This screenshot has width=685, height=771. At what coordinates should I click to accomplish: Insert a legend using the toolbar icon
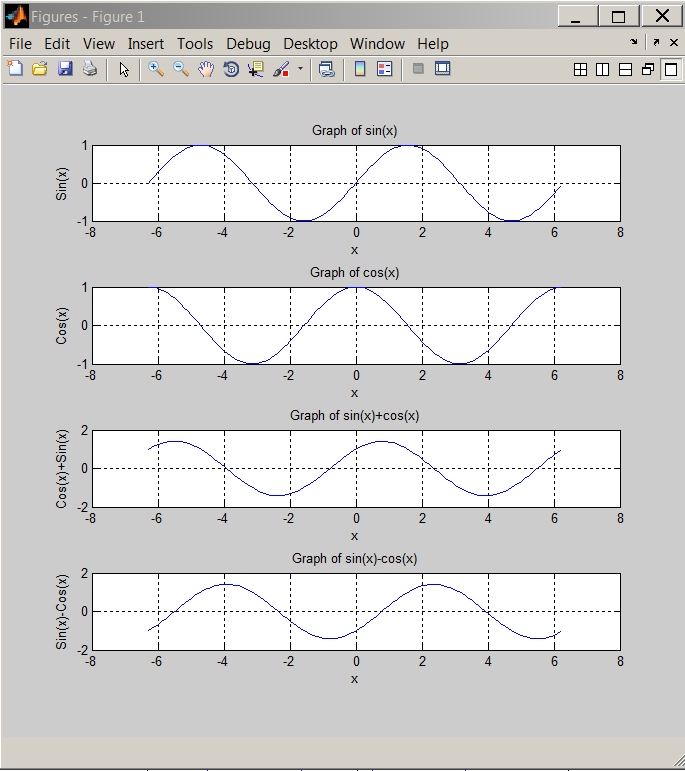(x=382, y=69)
